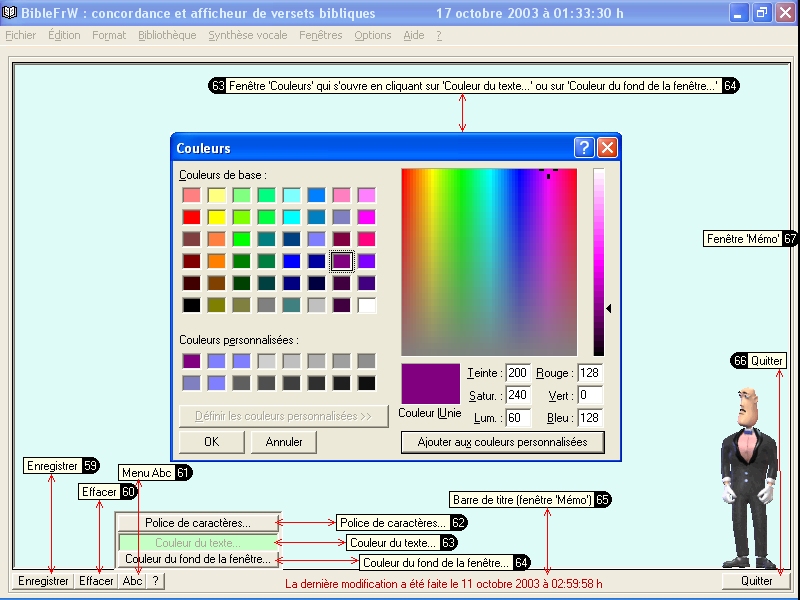Open the Bibliothèque menu
800x600 pixels.
point(167,35)
